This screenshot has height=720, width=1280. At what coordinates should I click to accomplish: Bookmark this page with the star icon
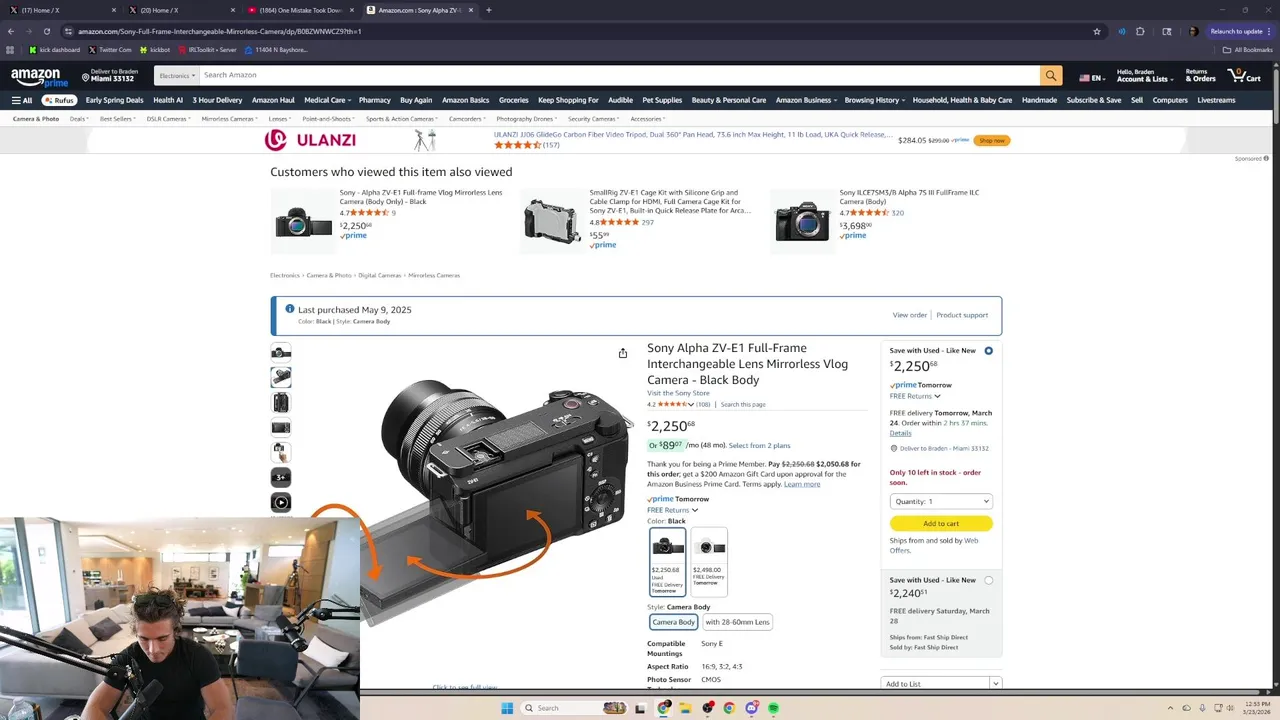click(x=1097, y=31)
